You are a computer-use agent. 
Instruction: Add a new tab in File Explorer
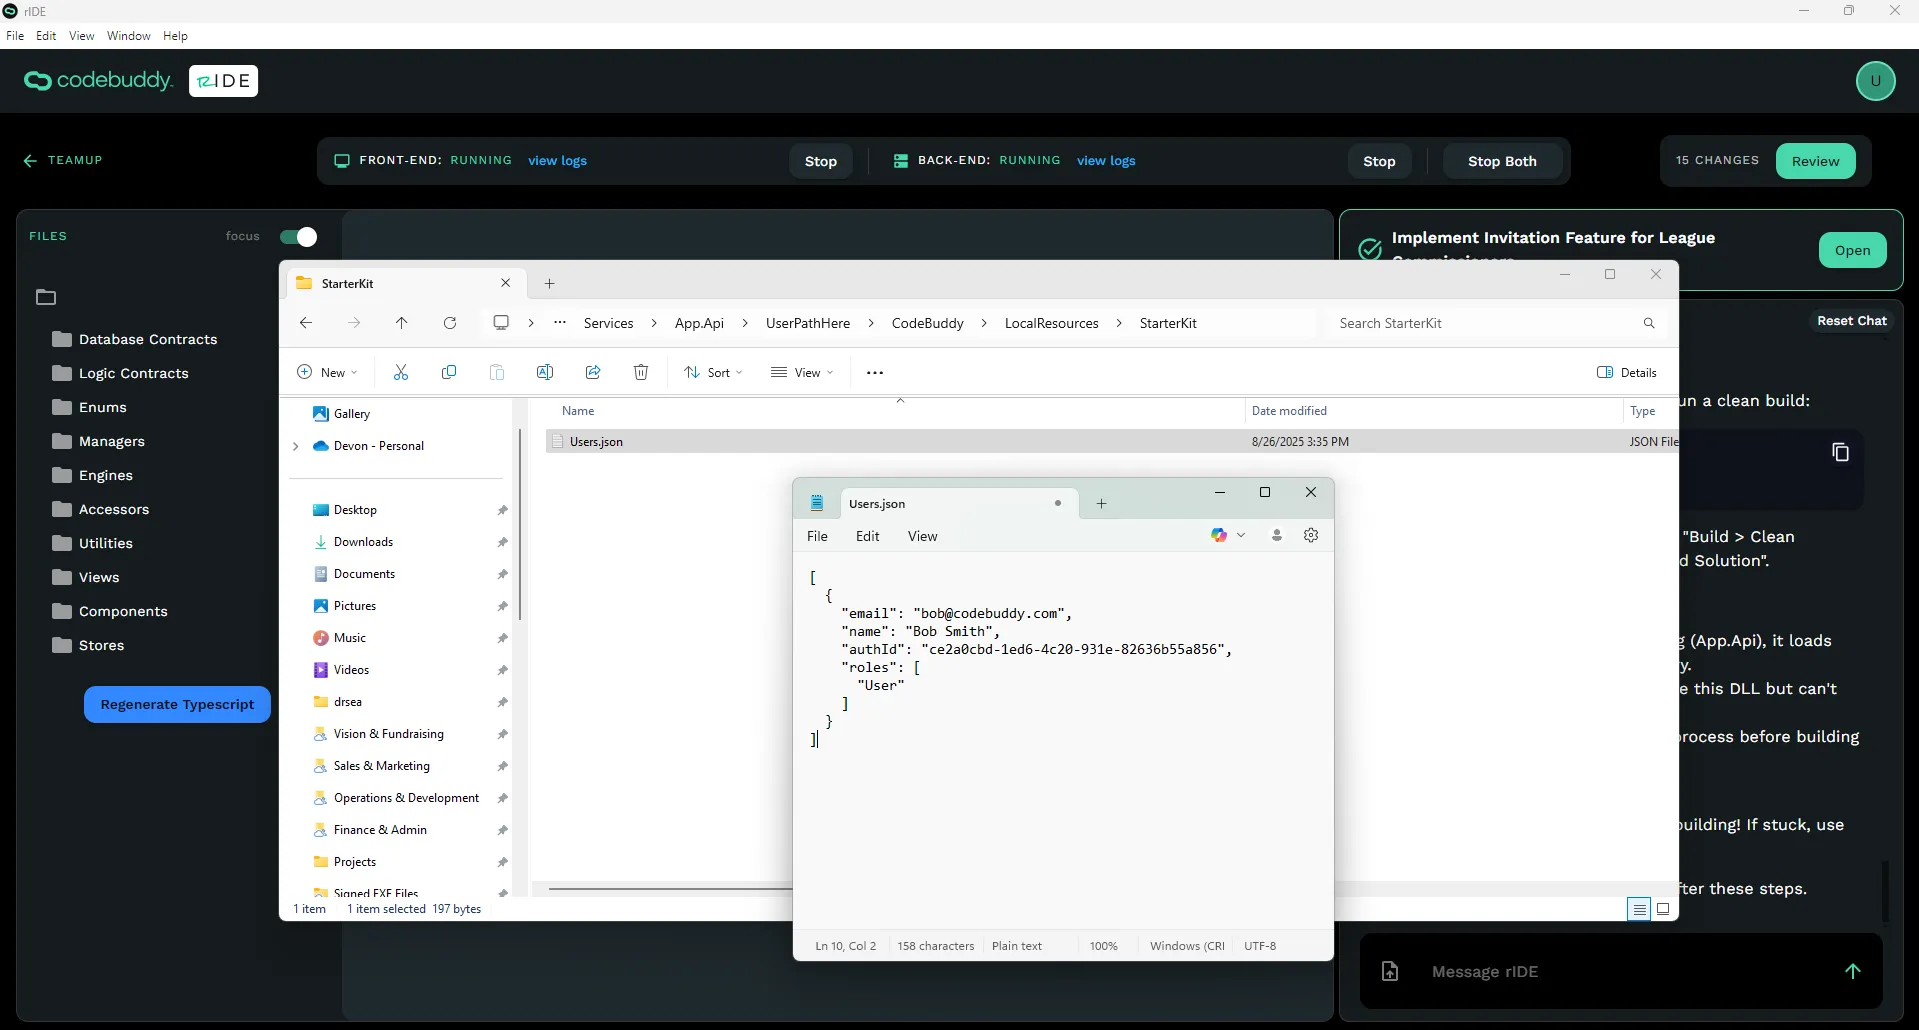coord(549,283)
